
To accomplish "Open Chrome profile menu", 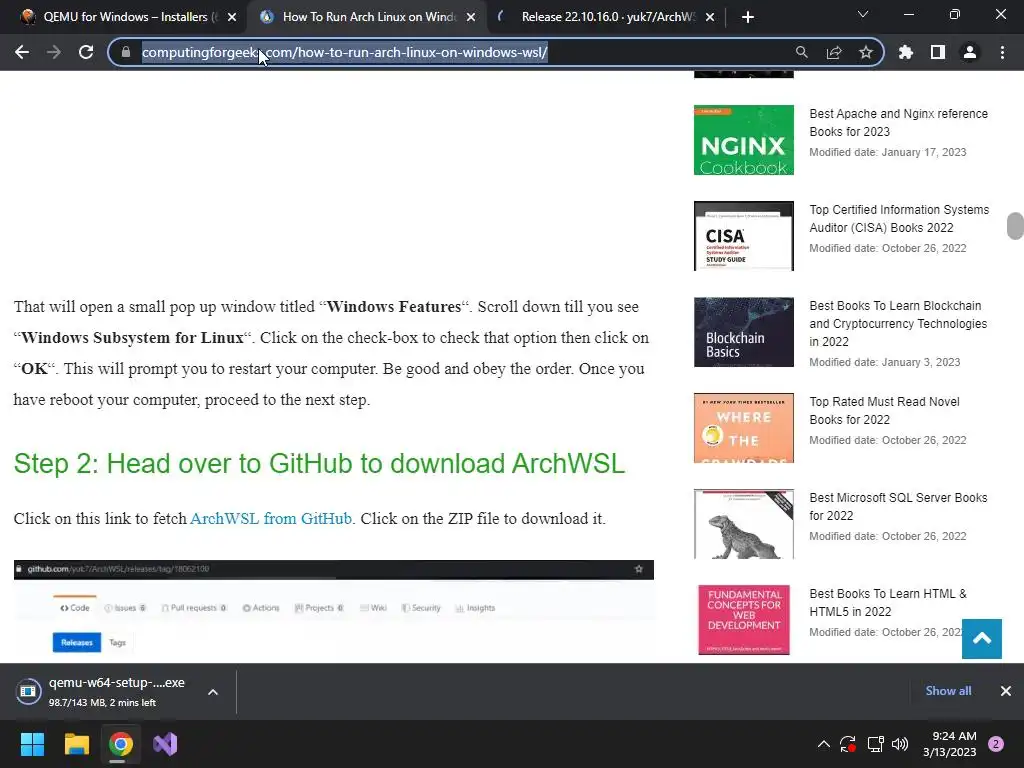I will 970,52.
